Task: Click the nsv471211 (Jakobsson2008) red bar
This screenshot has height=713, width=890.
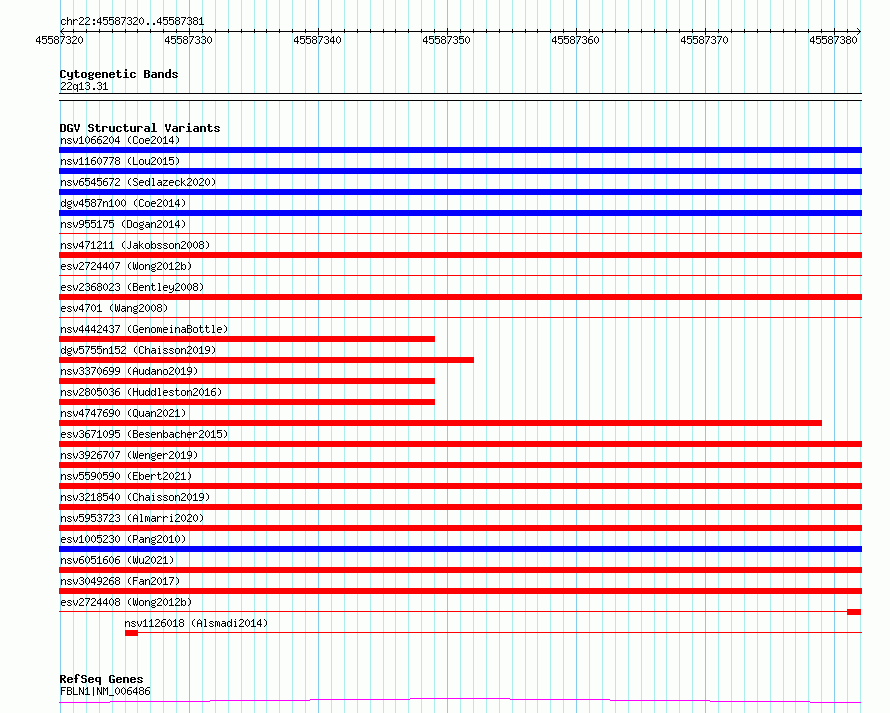Action: (460, 255)
